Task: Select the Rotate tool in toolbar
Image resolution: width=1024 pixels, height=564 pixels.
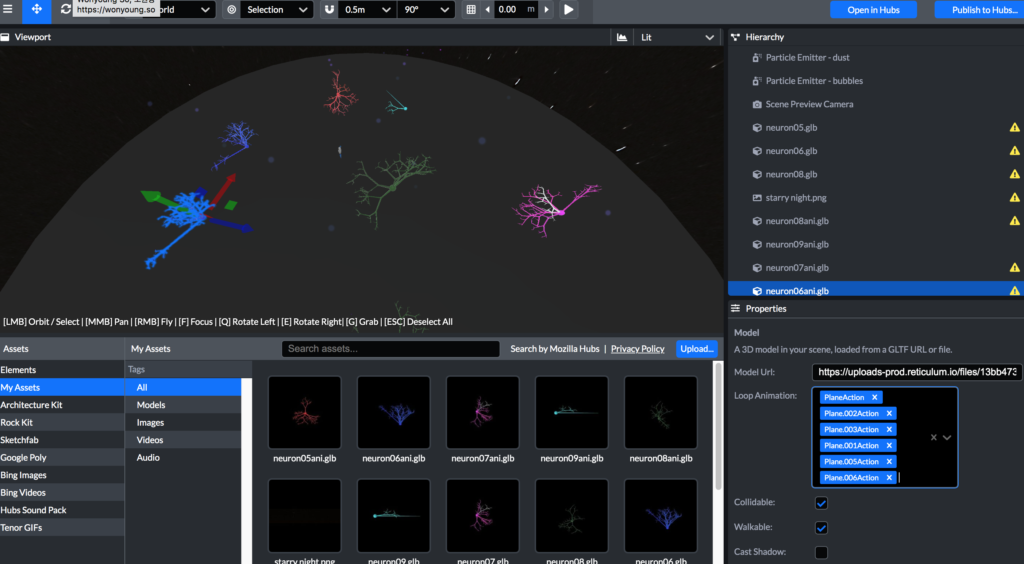Action: point(65,10)
